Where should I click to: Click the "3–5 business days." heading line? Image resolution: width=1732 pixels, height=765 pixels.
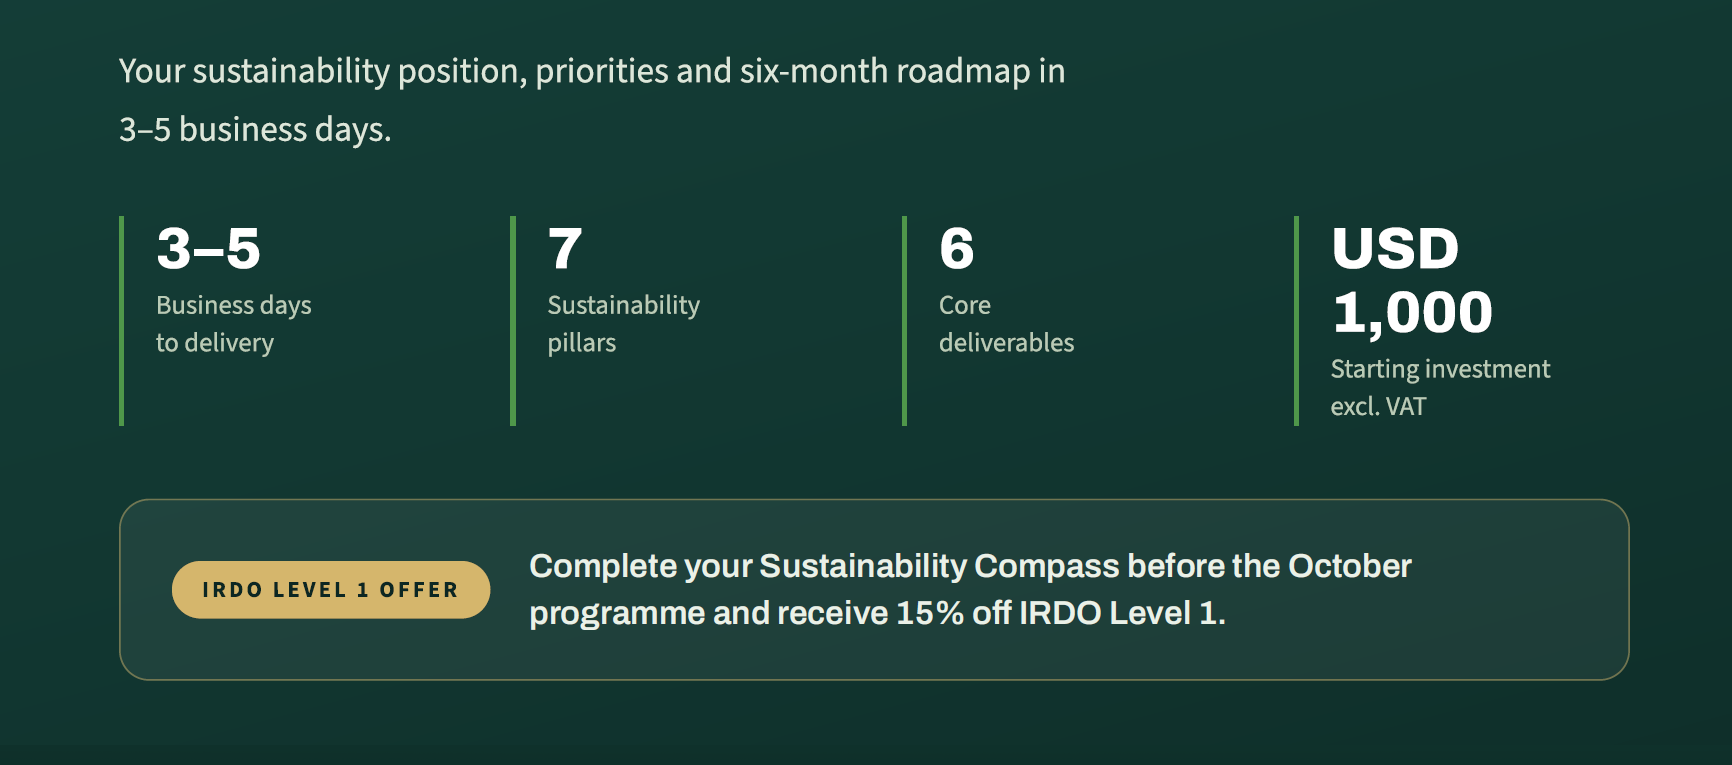(255, 130)
